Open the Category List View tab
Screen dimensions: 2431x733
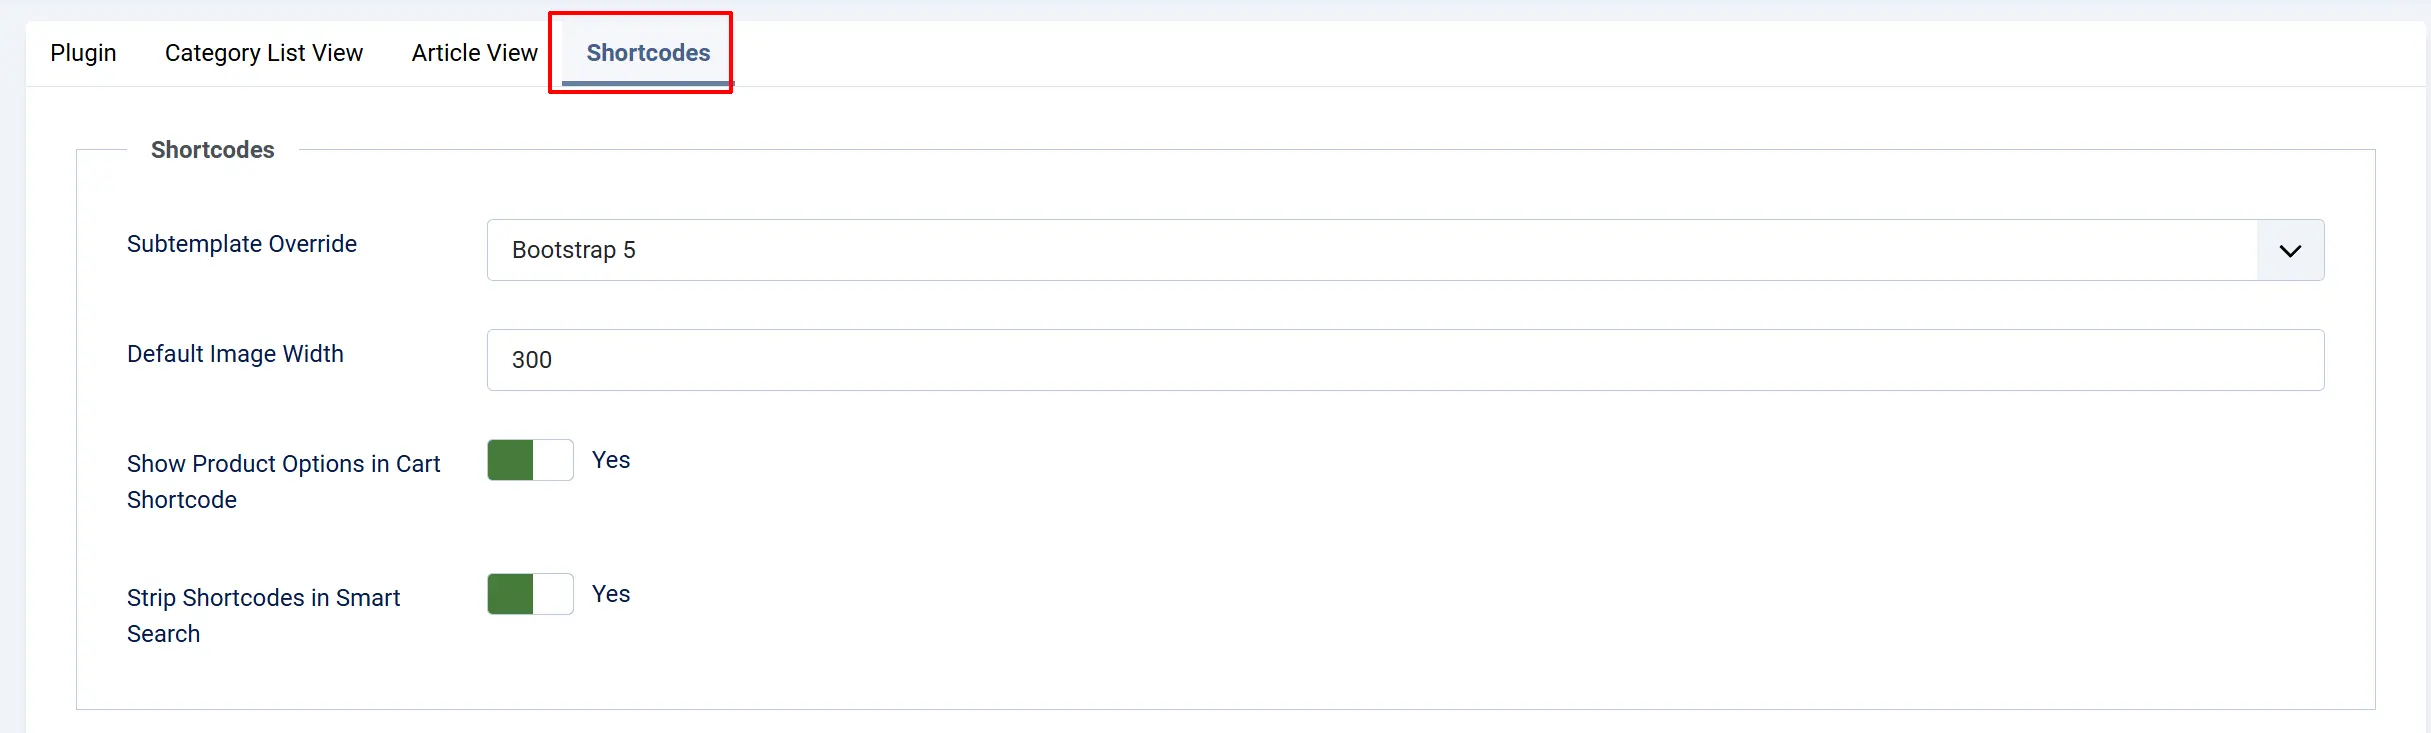(264, 53)
